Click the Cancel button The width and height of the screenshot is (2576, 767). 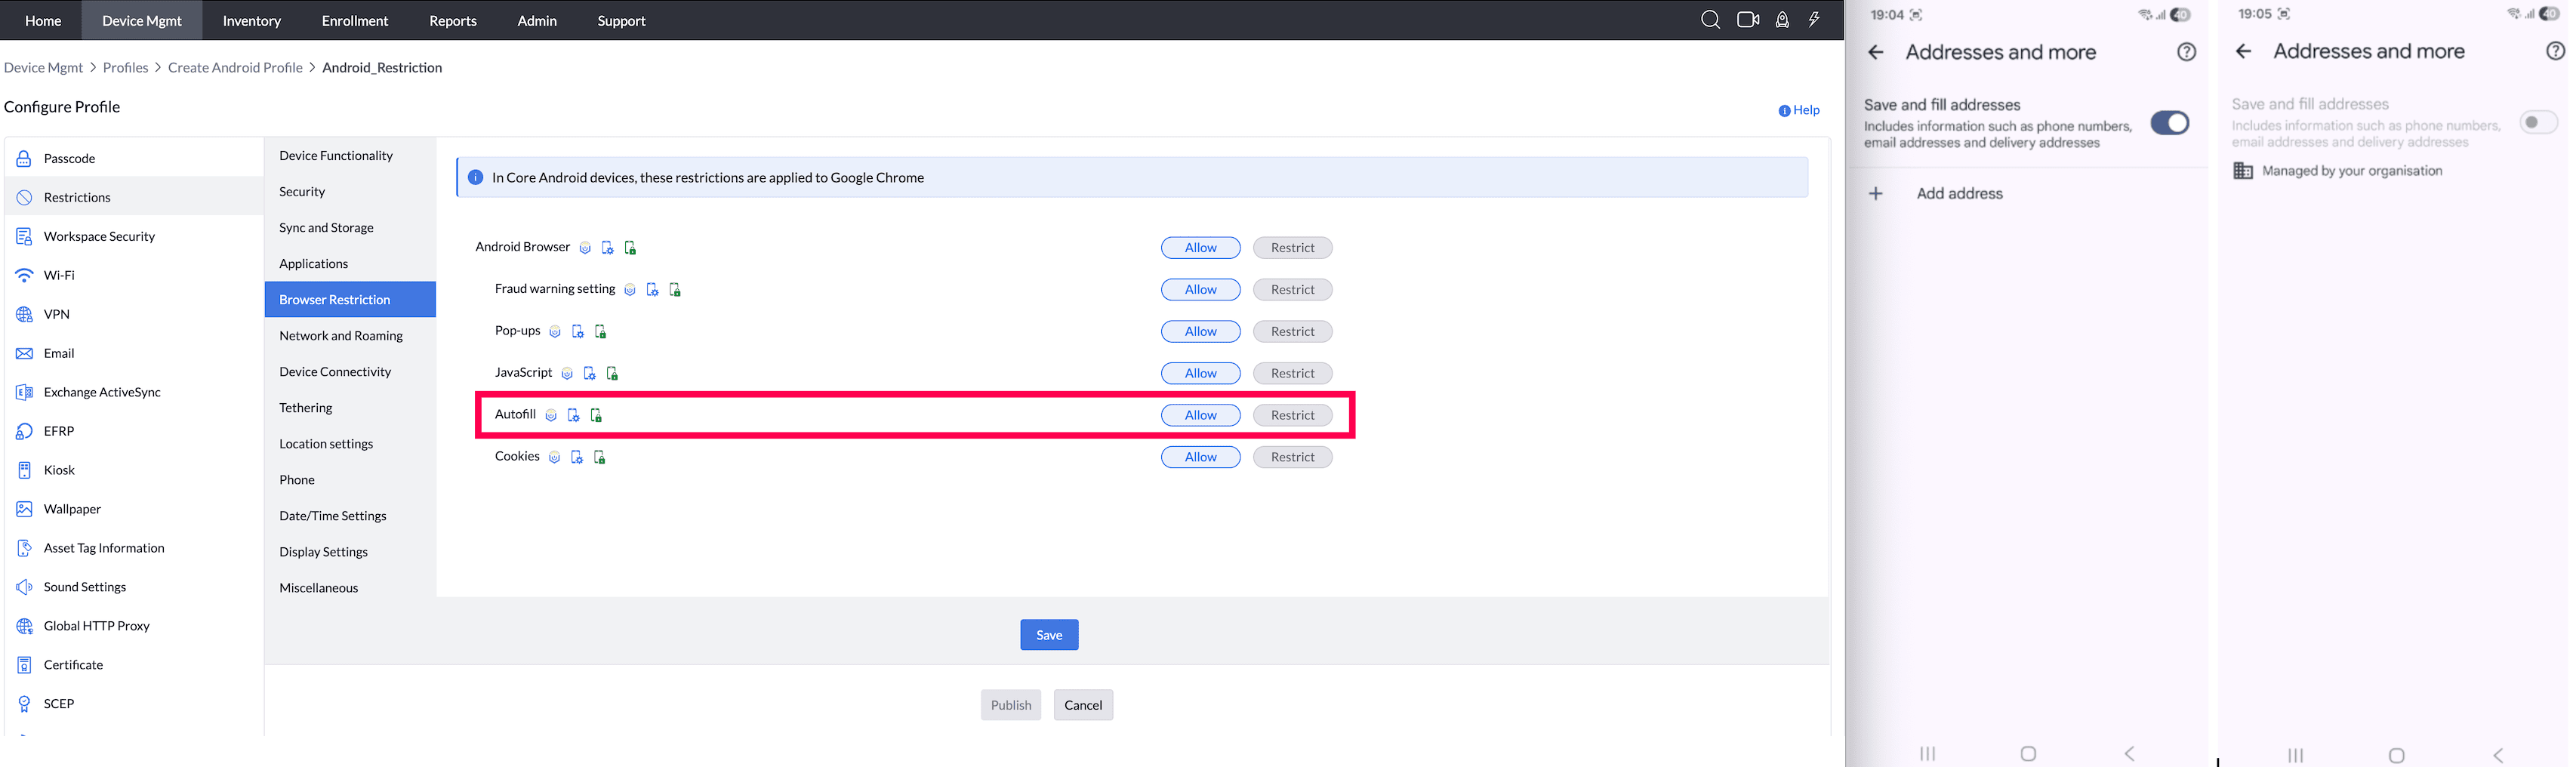(1083, 705)
